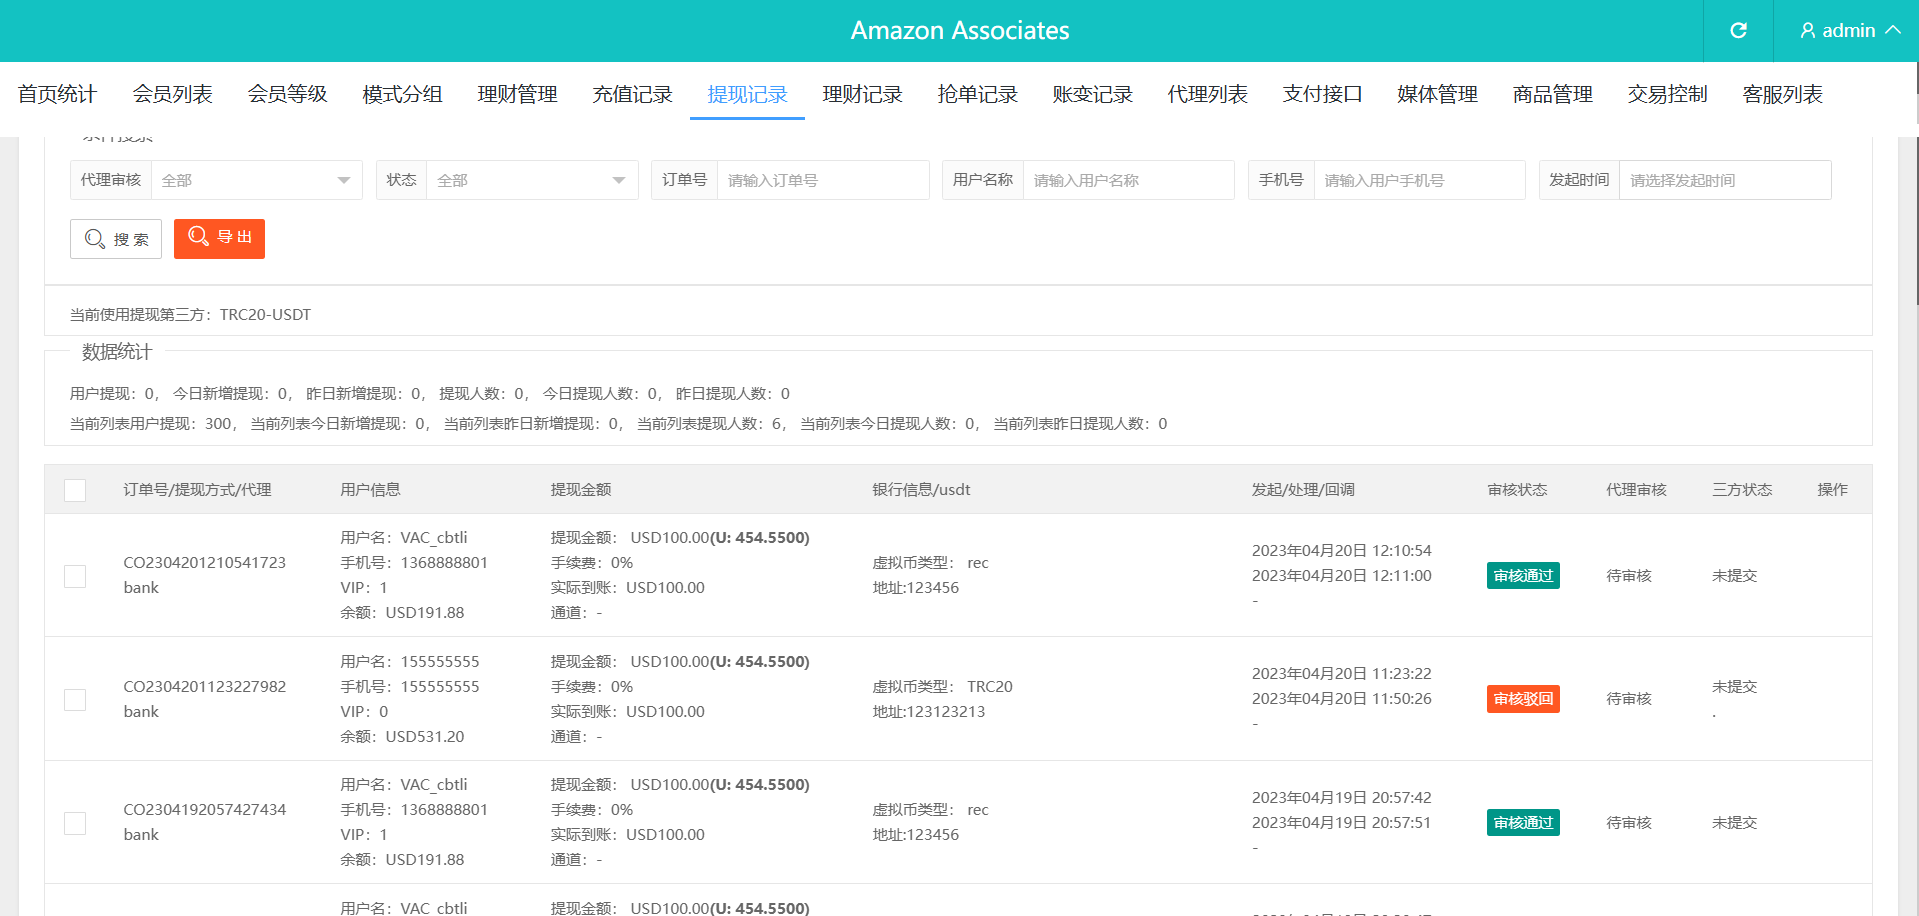Viewport: 1919px width, 916px height.
Task: Click the 状态 dropdown arrow
Action: coord(619,180)
